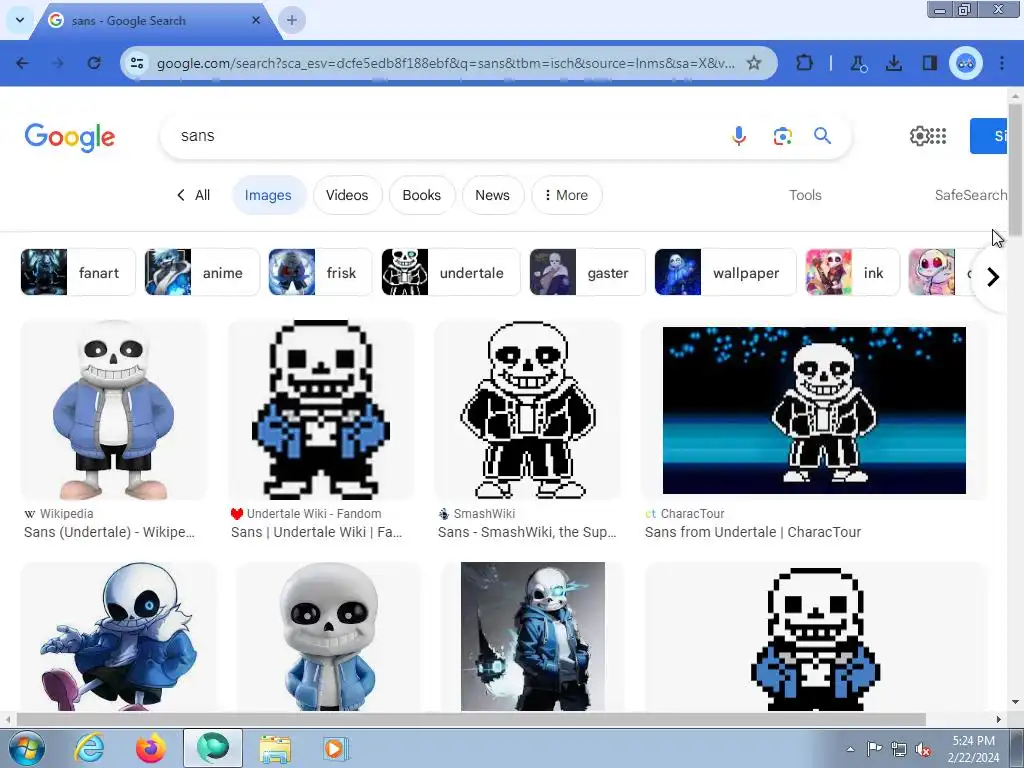Open the network tray icon
This screenshot has width=1024, height=768.
899,749
